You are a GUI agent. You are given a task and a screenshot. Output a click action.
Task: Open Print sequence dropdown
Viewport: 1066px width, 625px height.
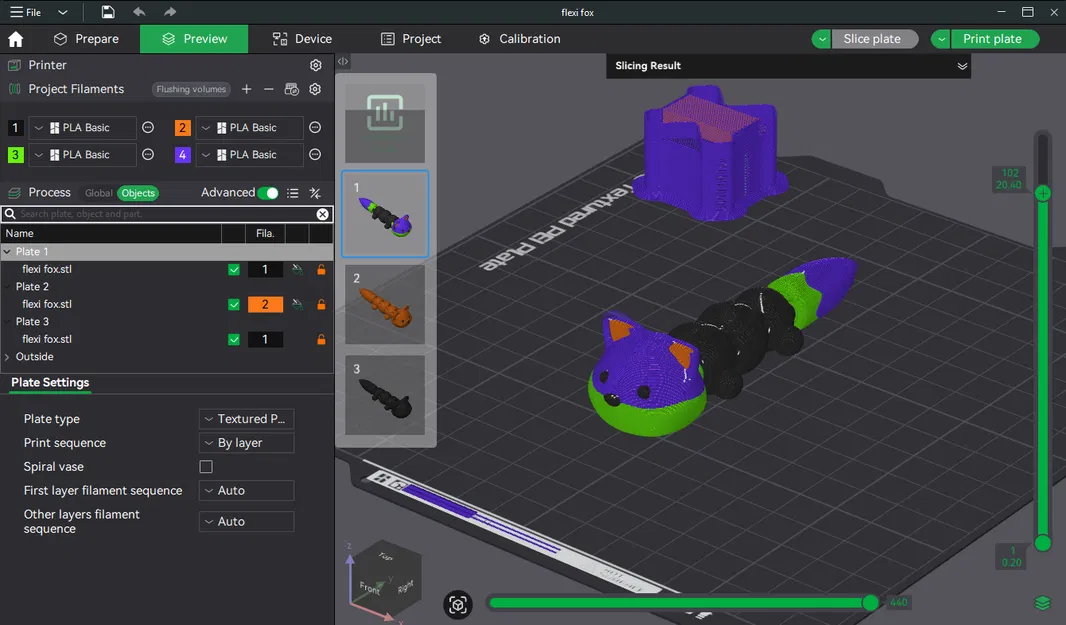[x=246, y=443]
